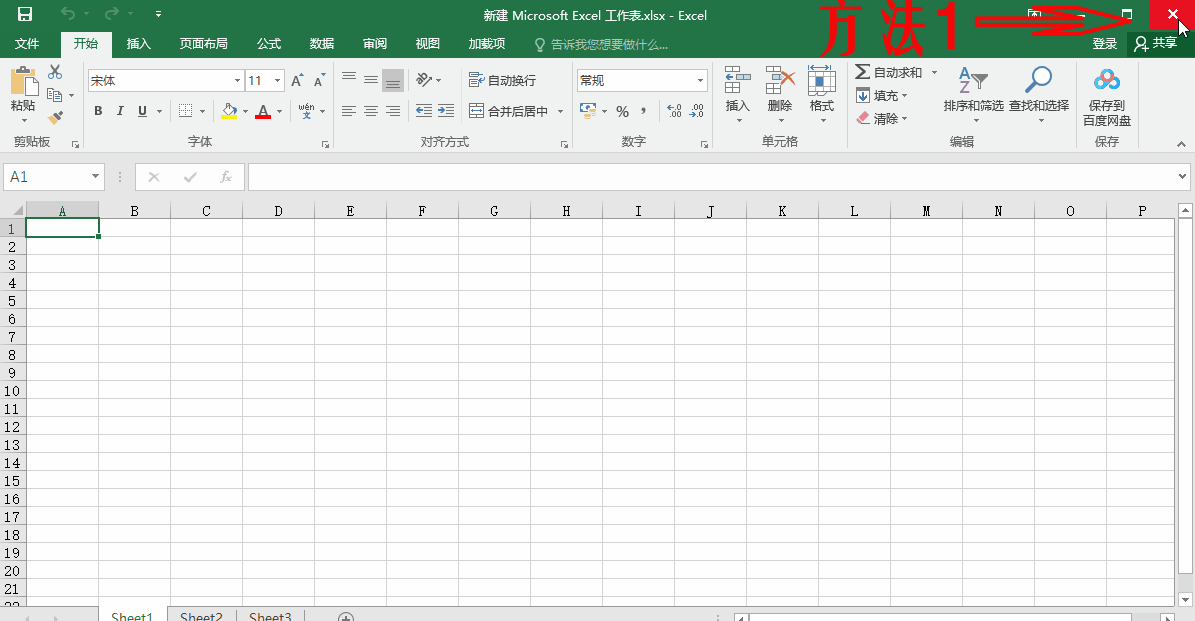Apply percent style
The height and width of the screenshot is (621, 1195).
[623, 112]
